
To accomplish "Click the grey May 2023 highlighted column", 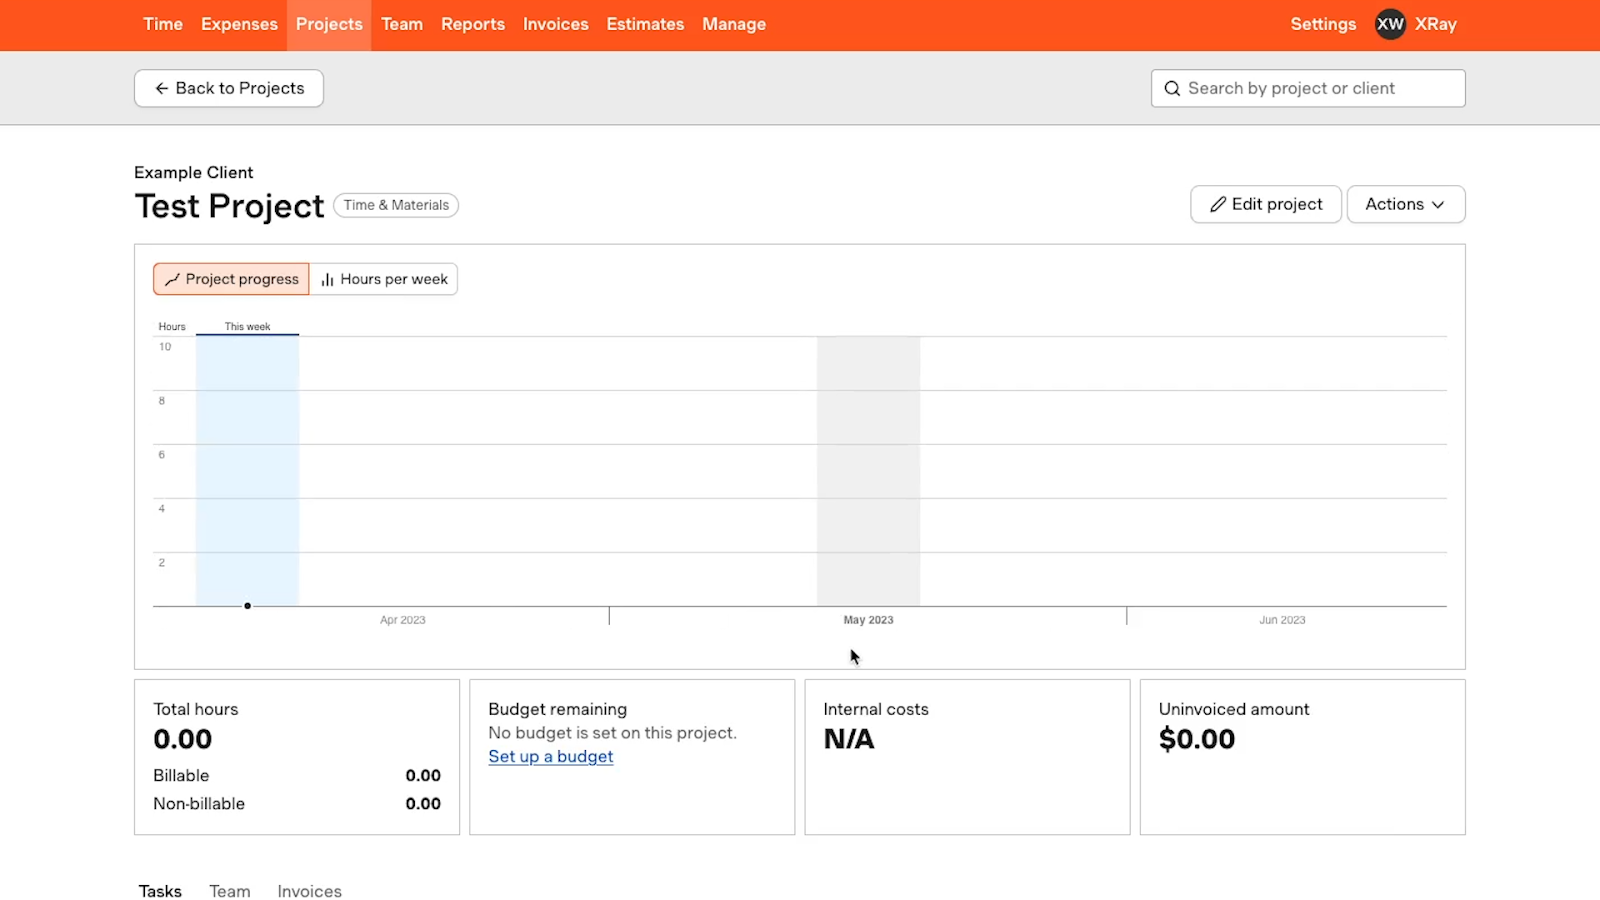I will pyautogui.click(x=868, y=470).
